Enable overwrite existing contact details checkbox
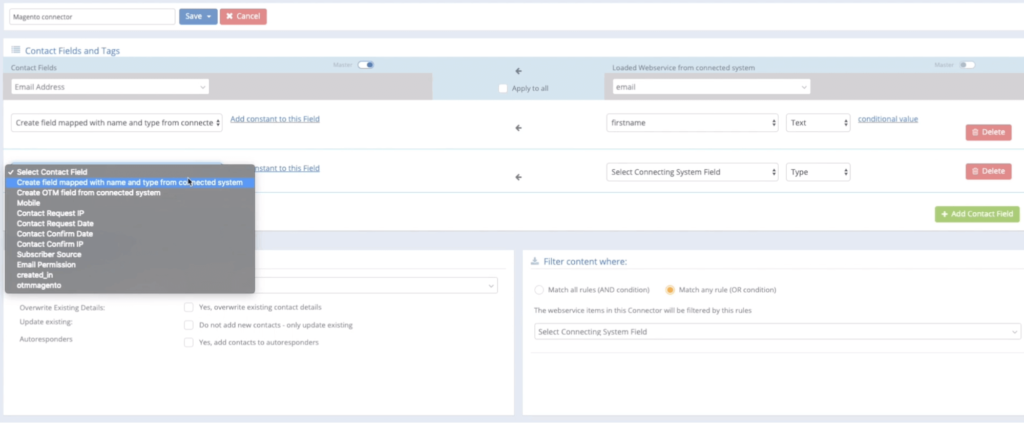1024x423 pixels. [x=189, y=307]
